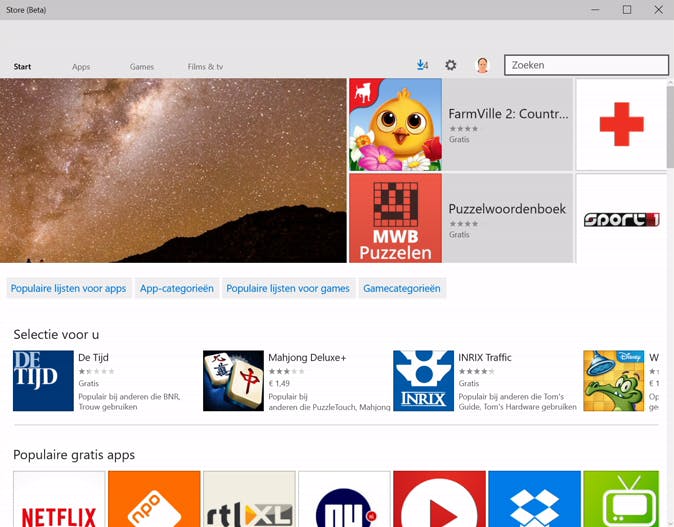The height and width of the screenshot is (527, 674).
Task: Open the red cross app tile
Action: [x=622, y=125]
